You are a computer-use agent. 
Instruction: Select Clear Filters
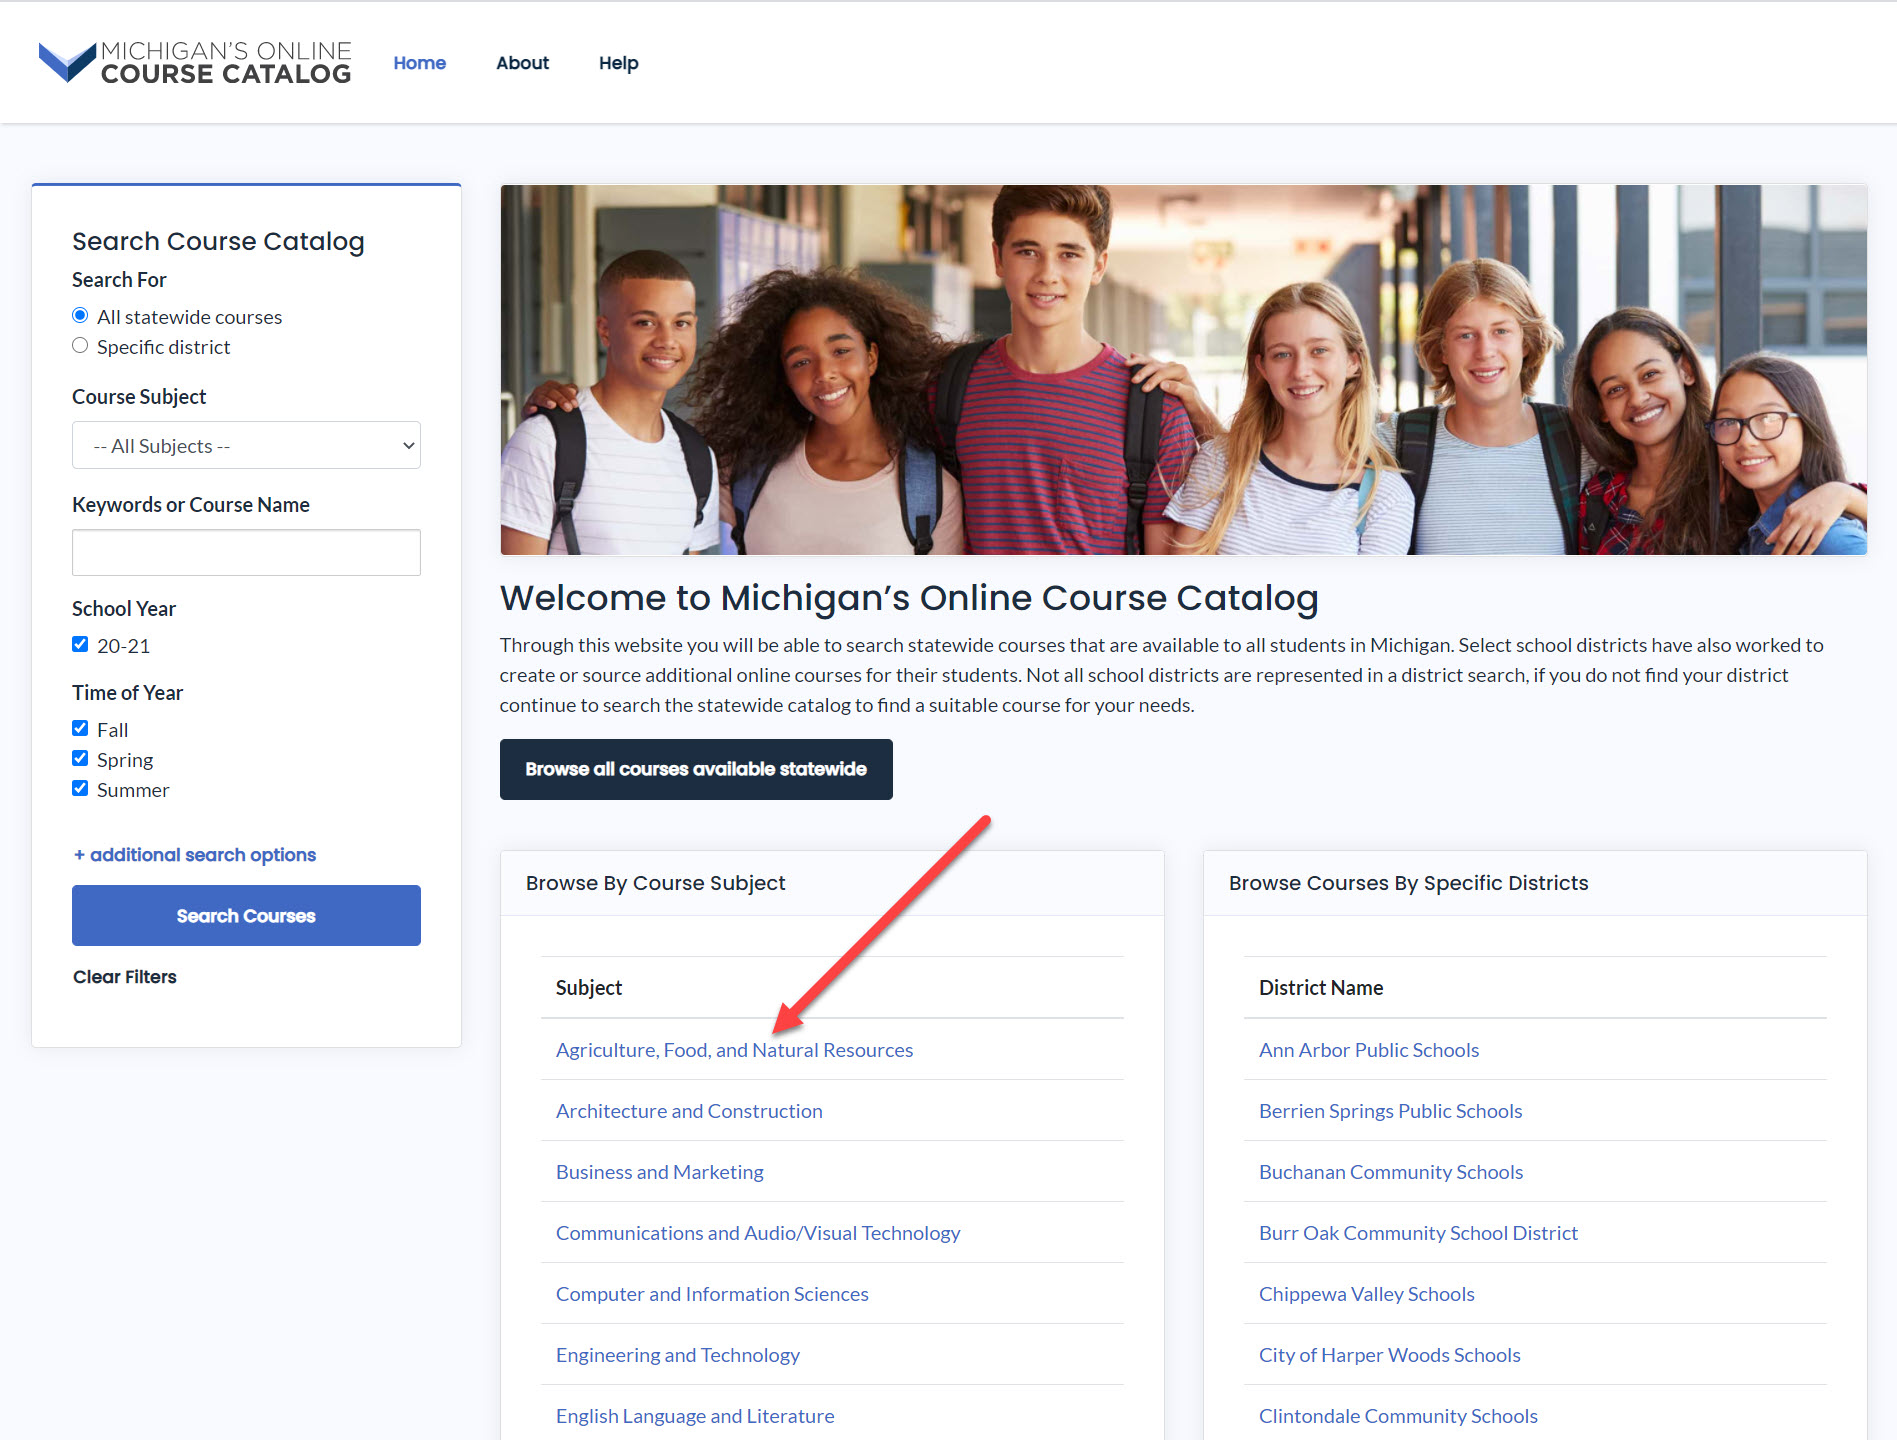pos(124,976)
